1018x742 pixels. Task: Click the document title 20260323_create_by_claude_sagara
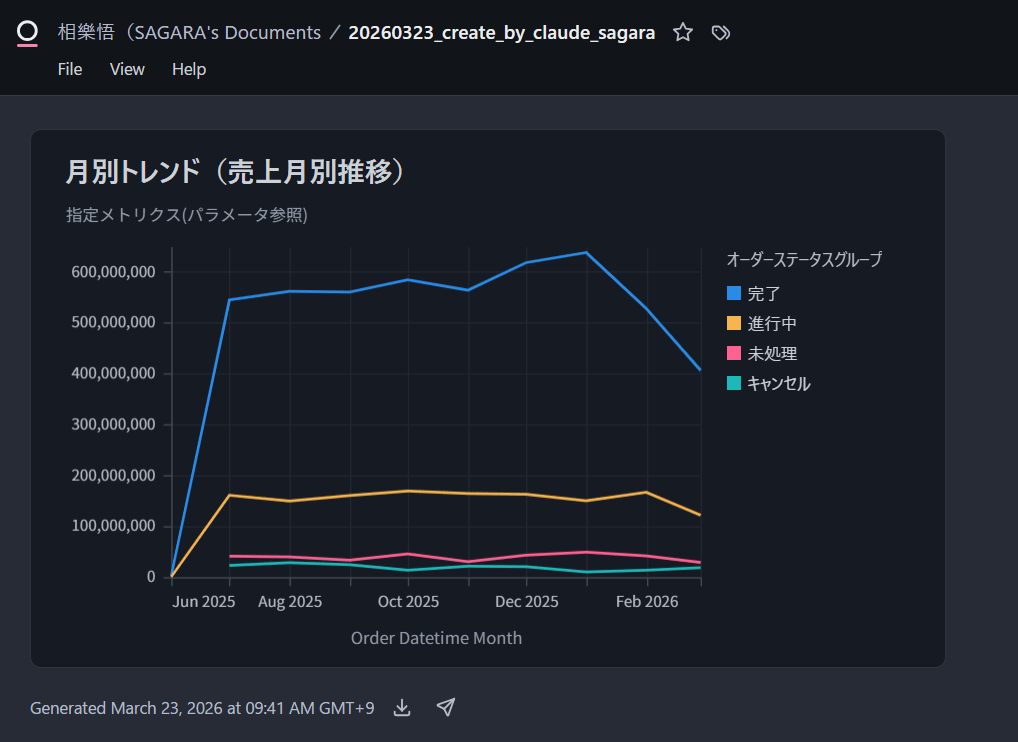pos(501,32)
